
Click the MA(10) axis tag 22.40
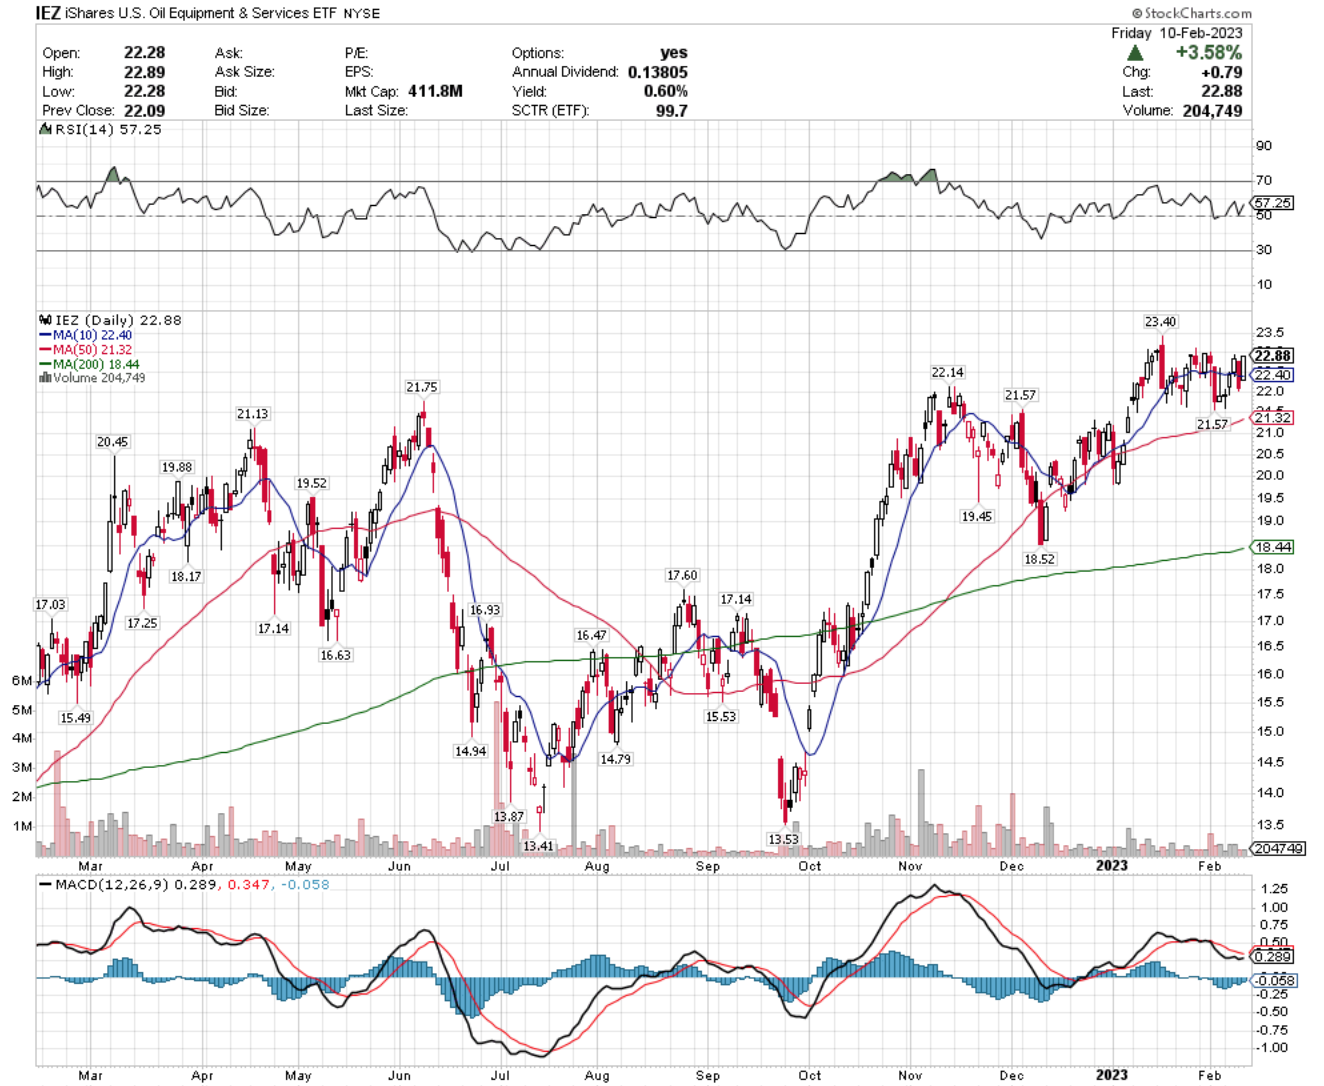[1273, 375]
